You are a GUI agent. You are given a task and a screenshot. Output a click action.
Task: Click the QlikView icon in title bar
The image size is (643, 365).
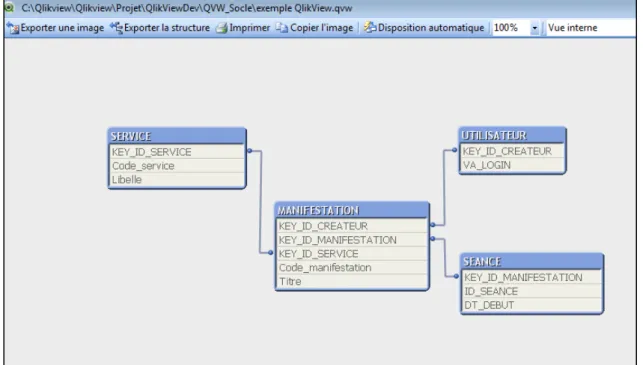pyautogui.click(x=9, y=7)
